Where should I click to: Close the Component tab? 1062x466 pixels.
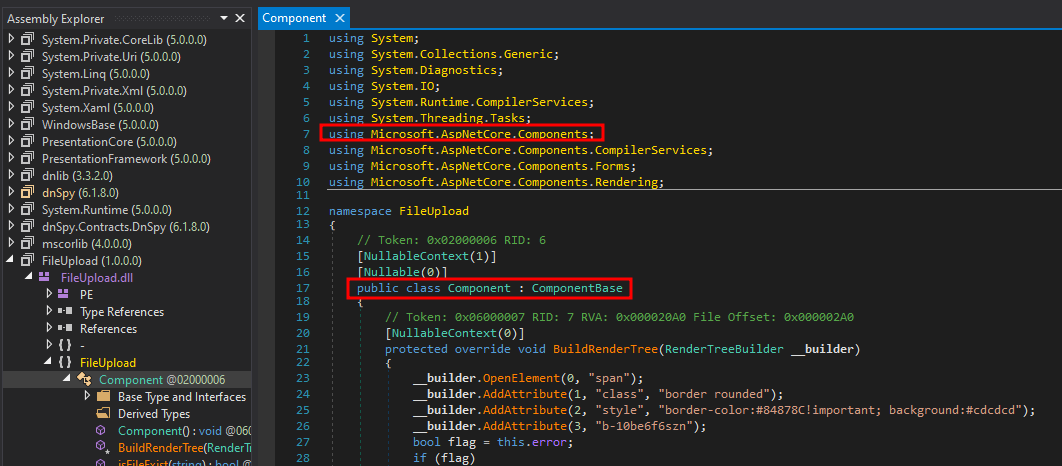tap(340, 18)
